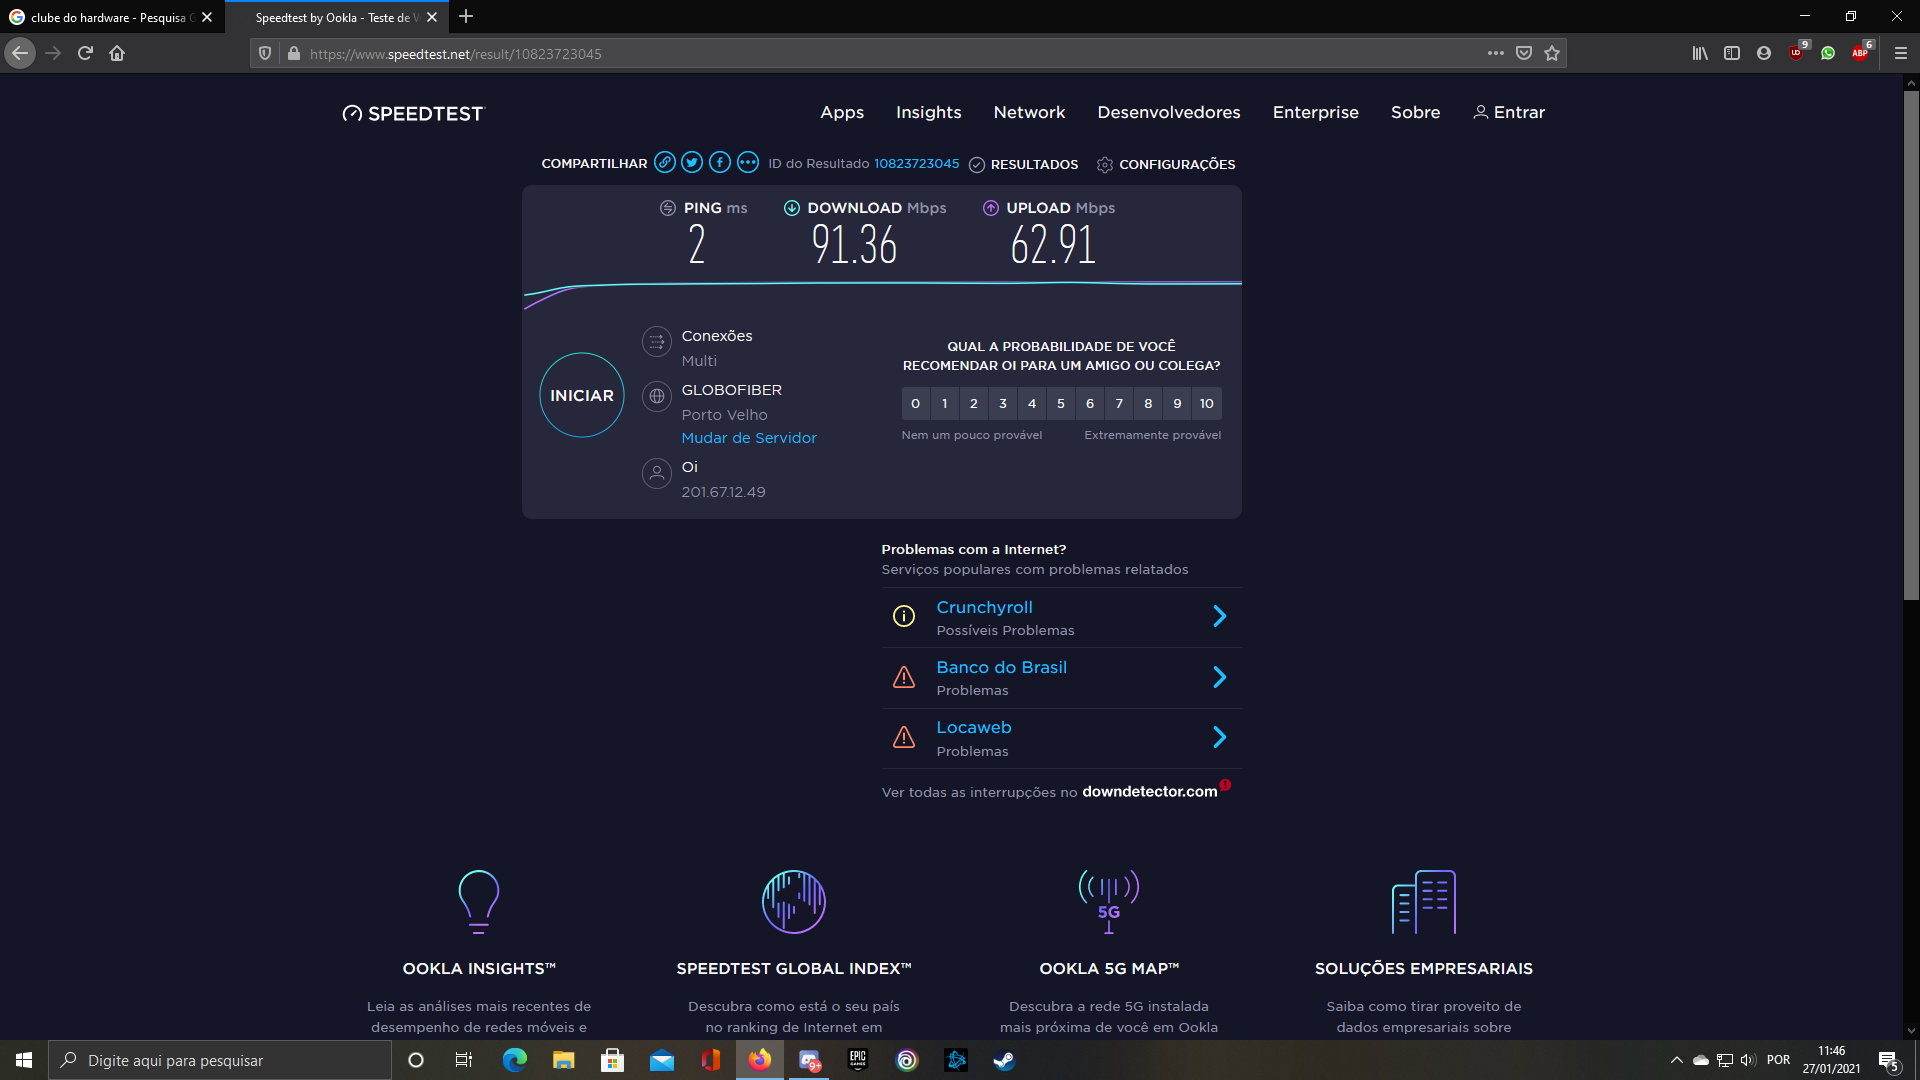Click the ISP user icon beside Oi
This screenshot has width=1920, height=1080.
pyautogui.click(x=657, y=473)
